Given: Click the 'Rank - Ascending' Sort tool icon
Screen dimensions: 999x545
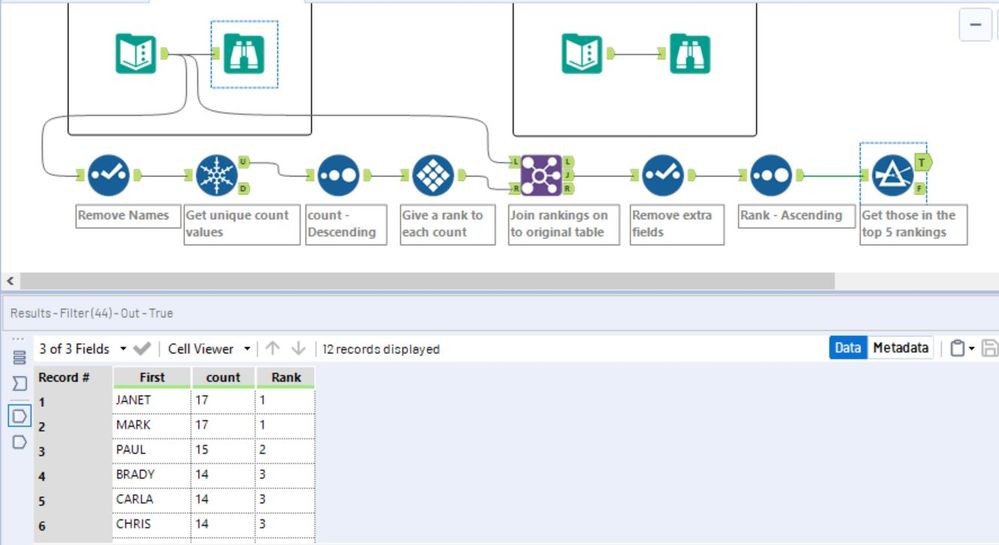Looking at the screenshot, I should click(771, 175).
